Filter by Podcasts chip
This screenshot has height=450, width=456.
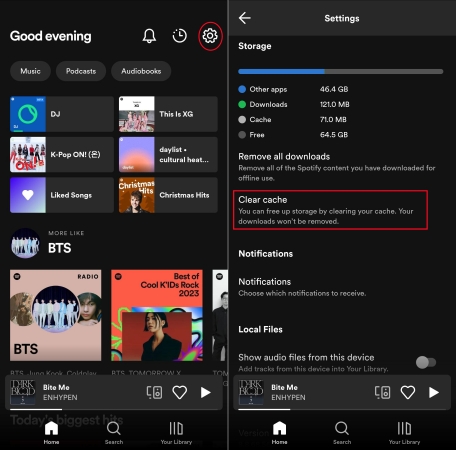point(81,71)
